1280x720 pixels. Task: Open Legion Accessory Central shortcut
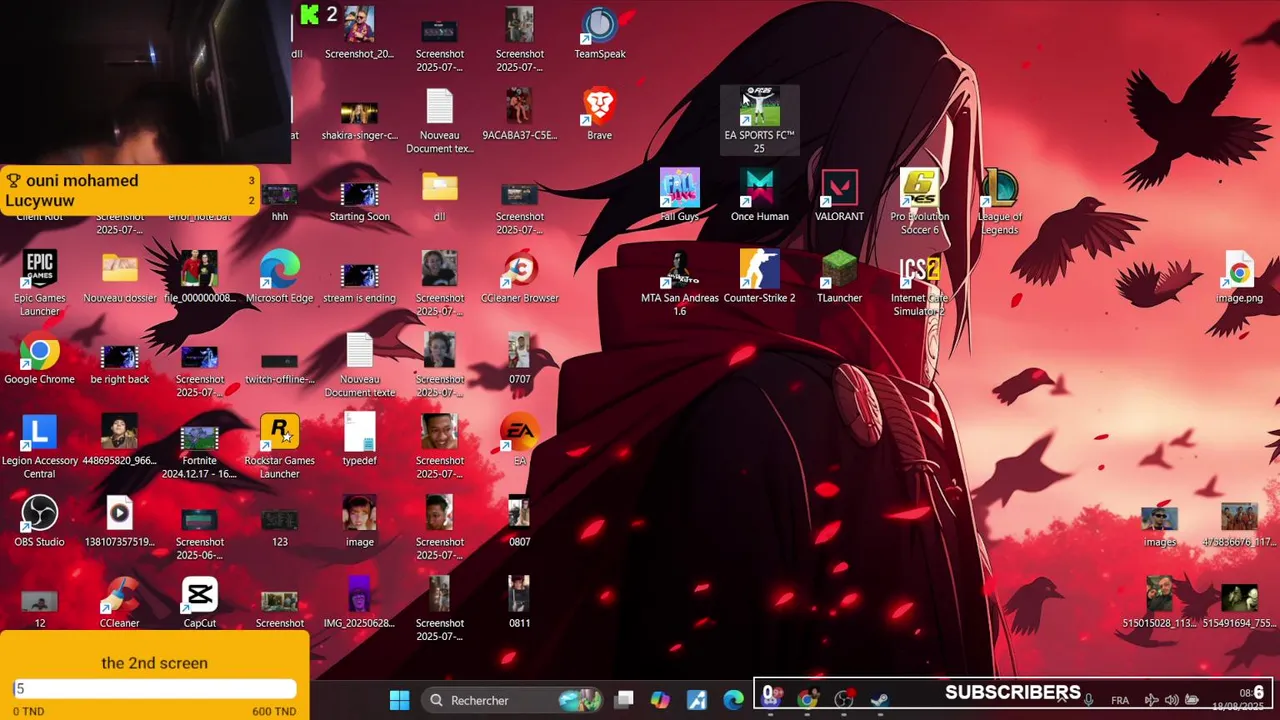pos(40,447)
